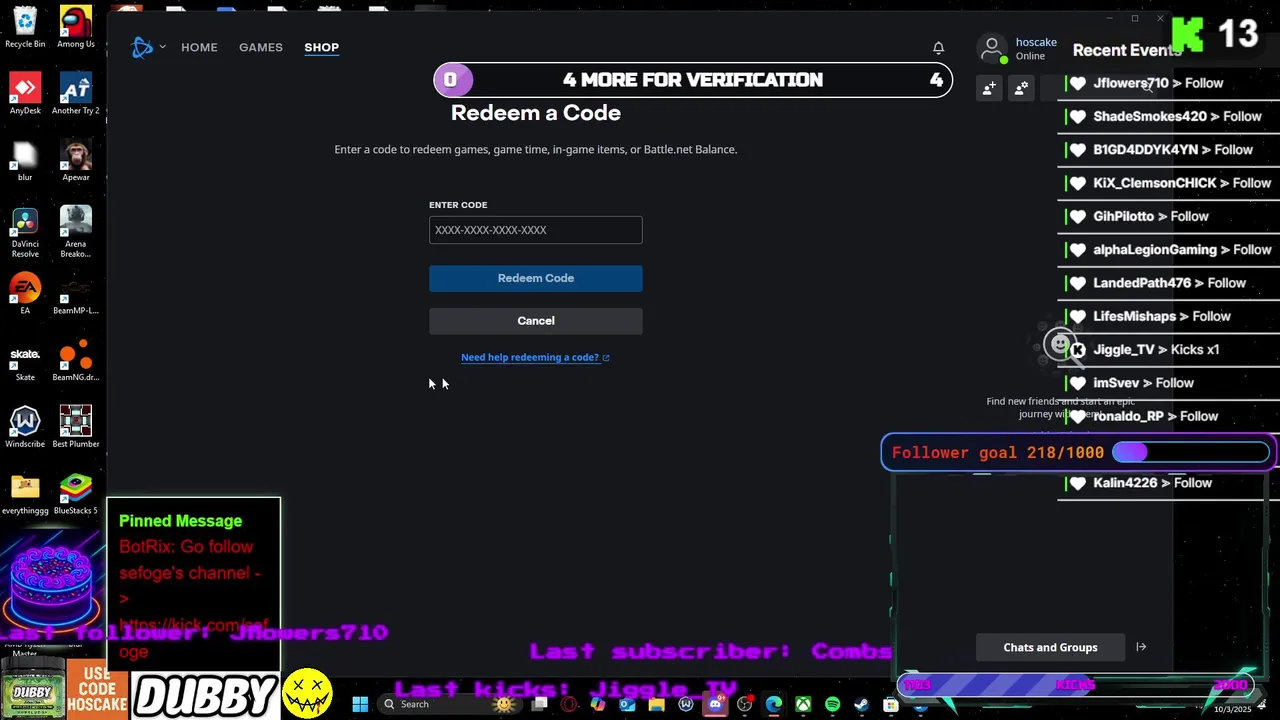1280x720 pixels.
Task: Open Opera browser in taskbar
Action: [569, 704]
